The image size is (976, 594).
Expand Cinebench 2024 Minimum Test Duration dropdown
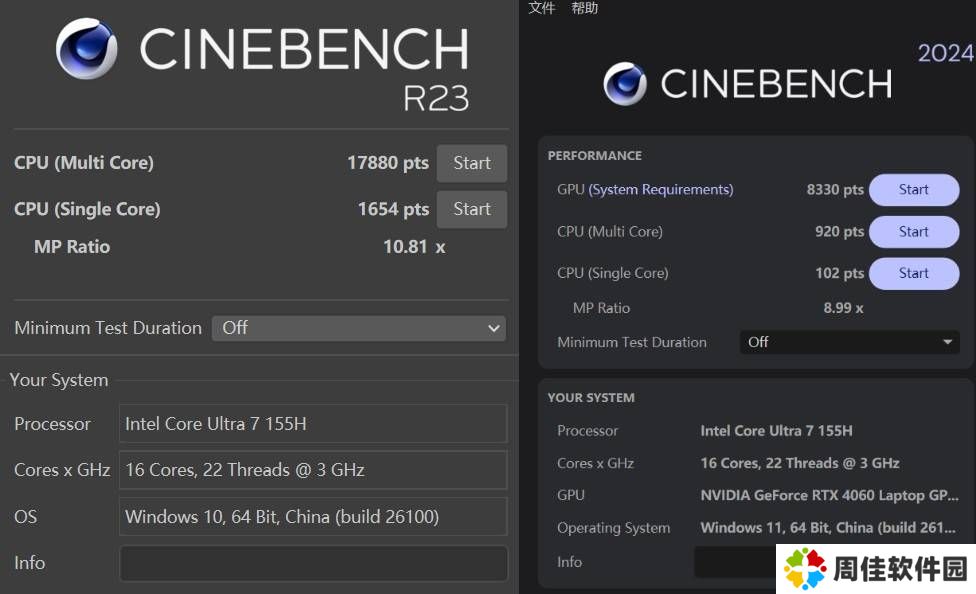click(x=849, y=342)
